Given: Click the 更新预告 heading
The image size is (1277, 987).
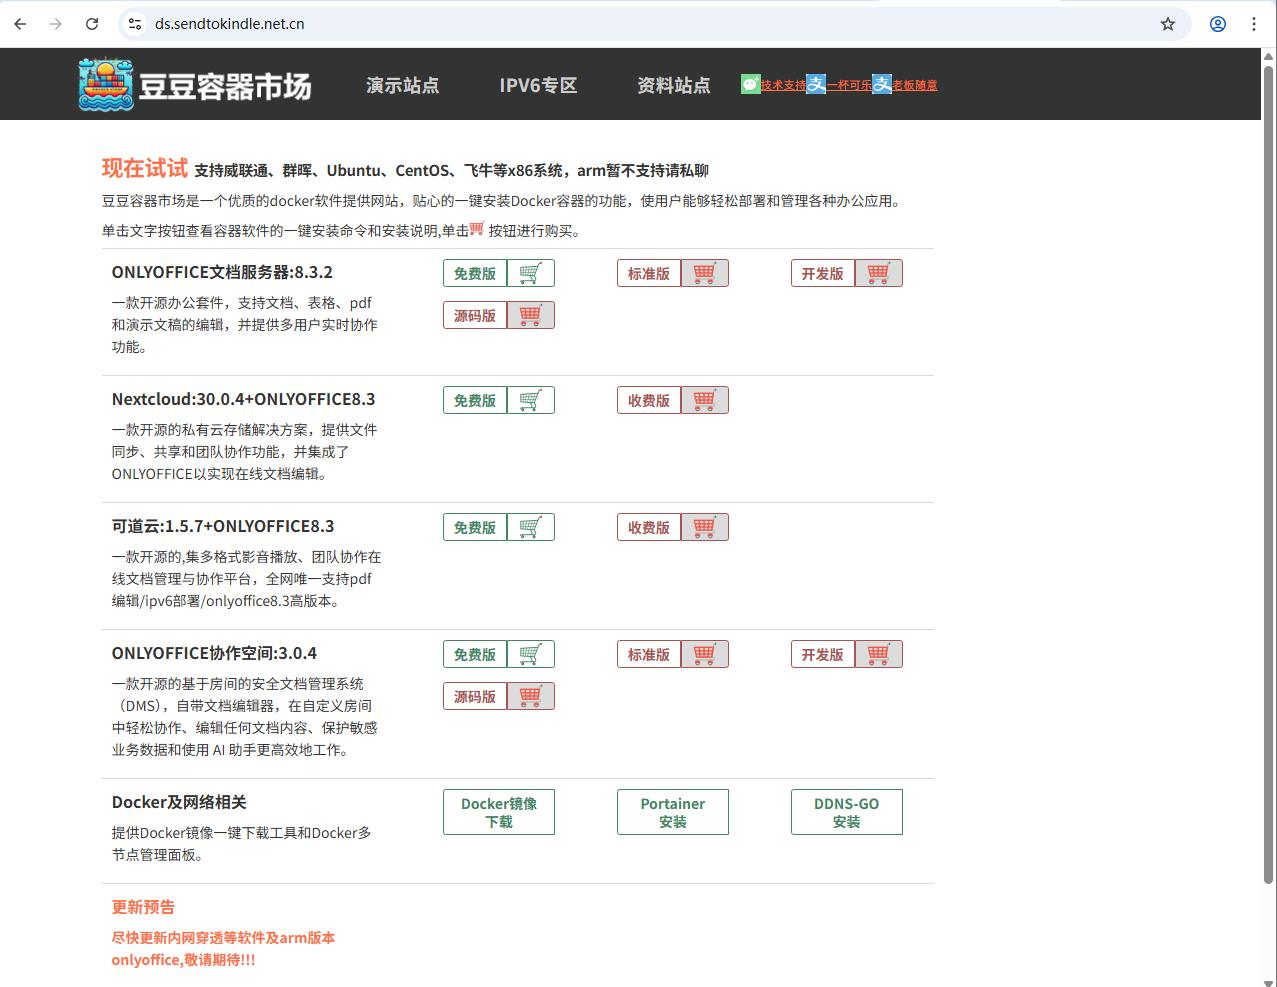Looking at the screenshot, I should (143, 907).
